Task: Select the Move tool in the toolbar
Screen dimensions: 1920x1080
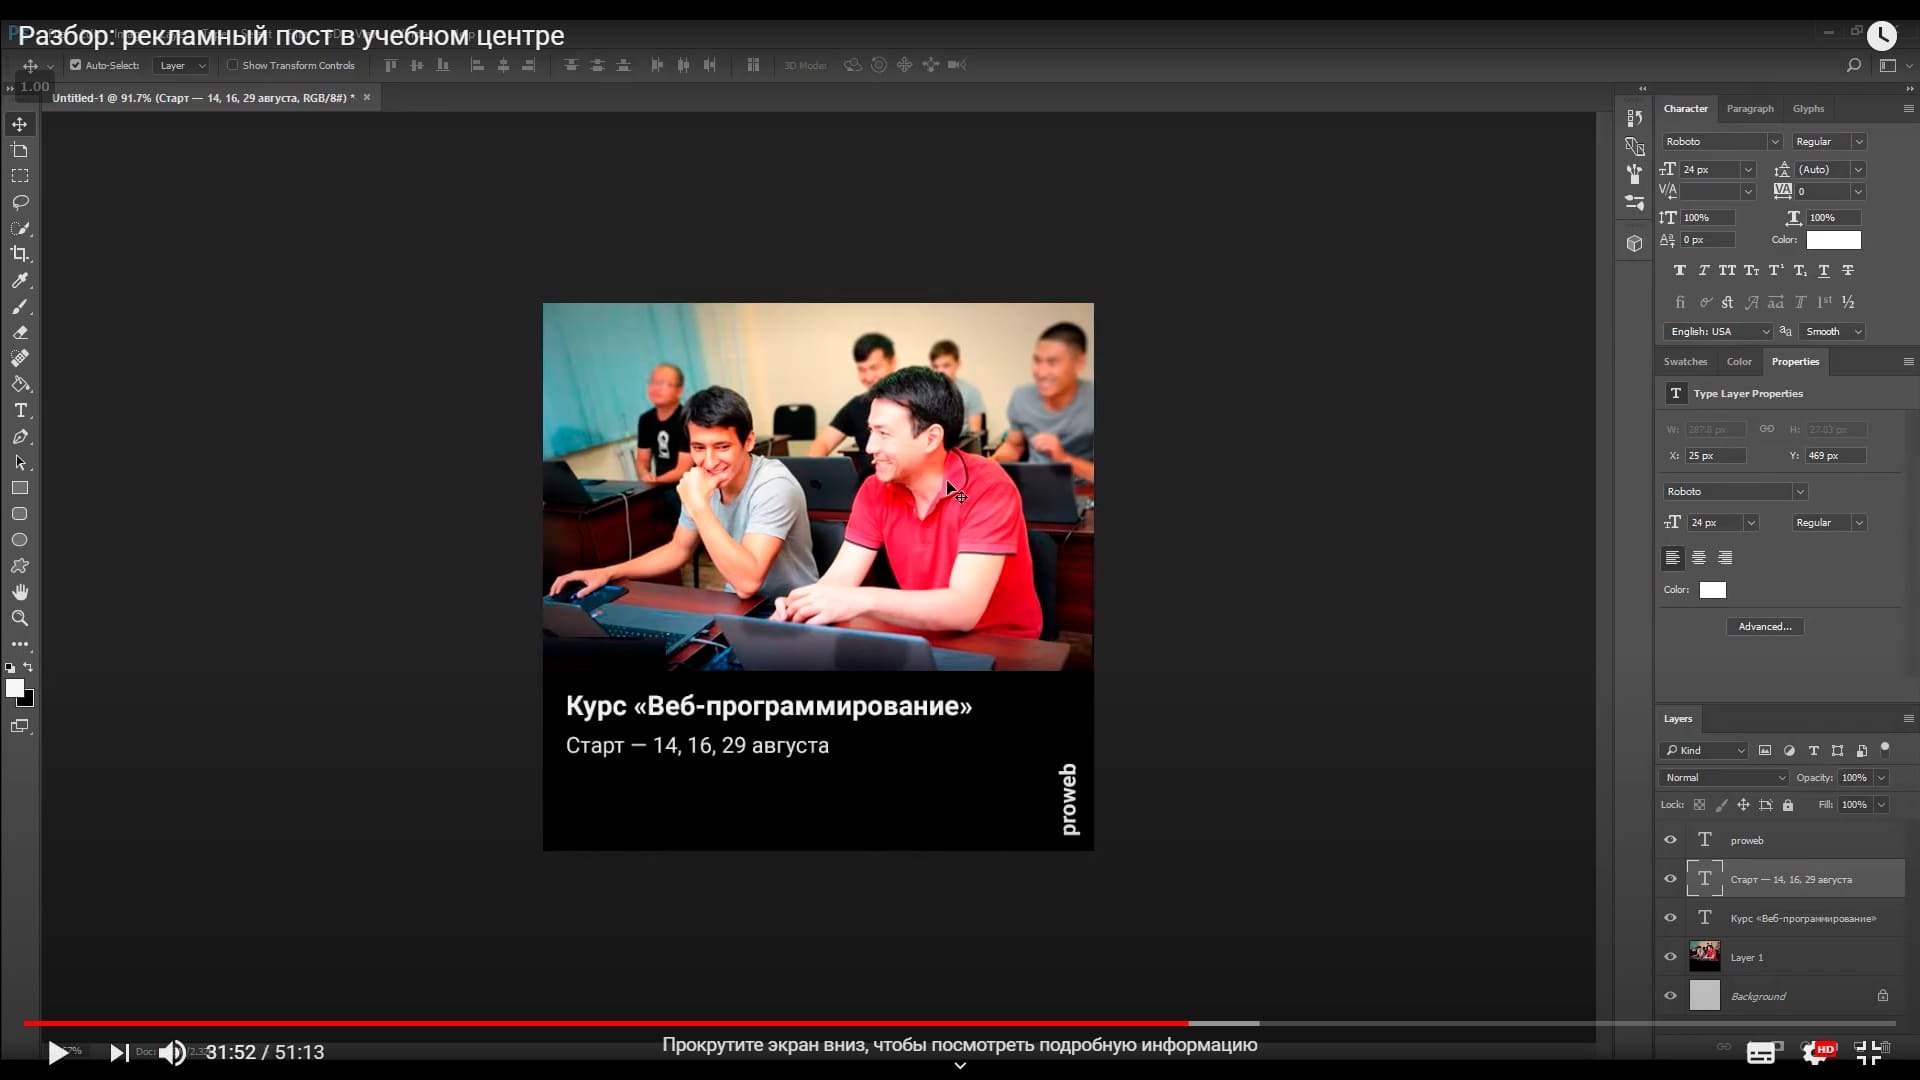Action: click(20, 124)
